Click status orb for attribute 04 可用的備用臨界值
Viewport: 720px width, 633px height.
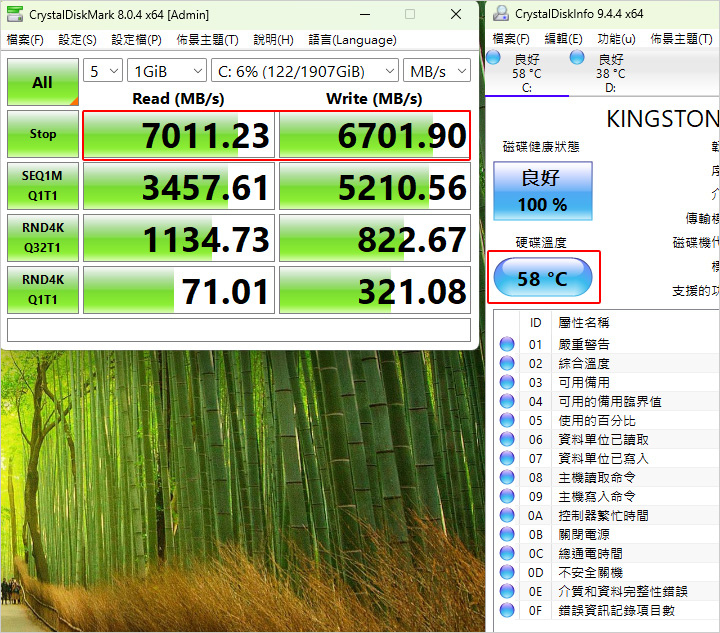507,401
